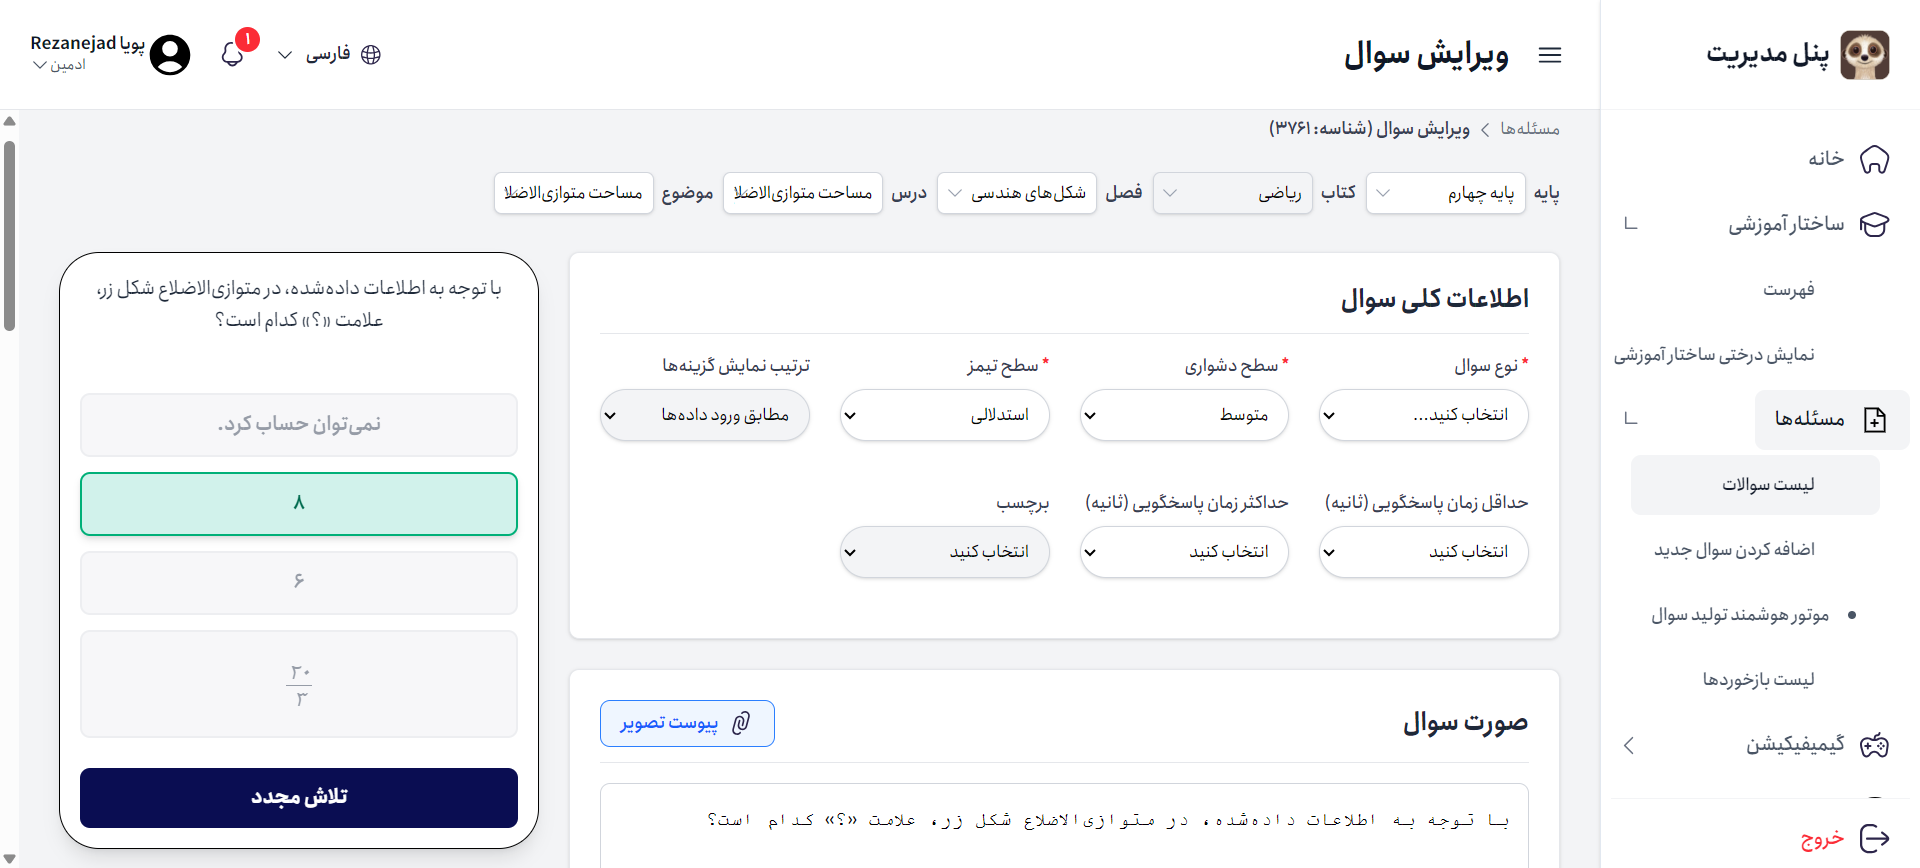Open فهرست sidebar item

coord(1788,290)
